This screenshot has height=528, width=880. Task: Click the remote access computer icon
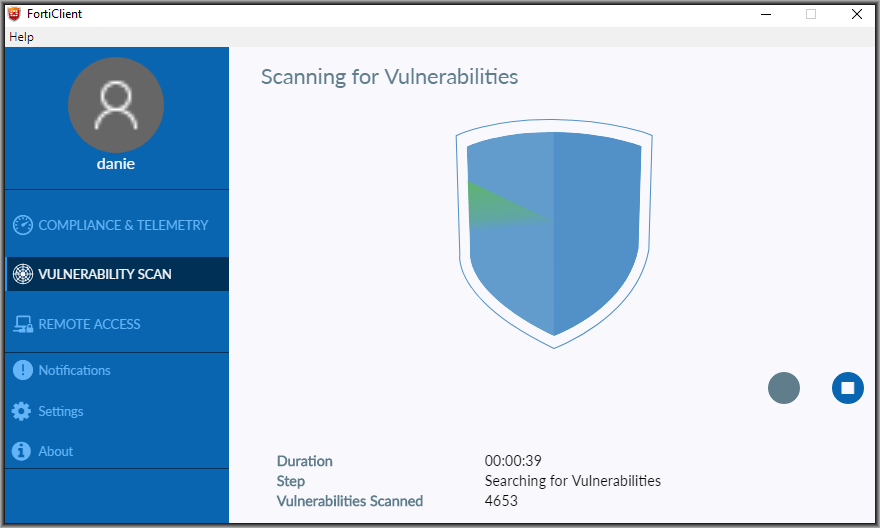(22, 324)
